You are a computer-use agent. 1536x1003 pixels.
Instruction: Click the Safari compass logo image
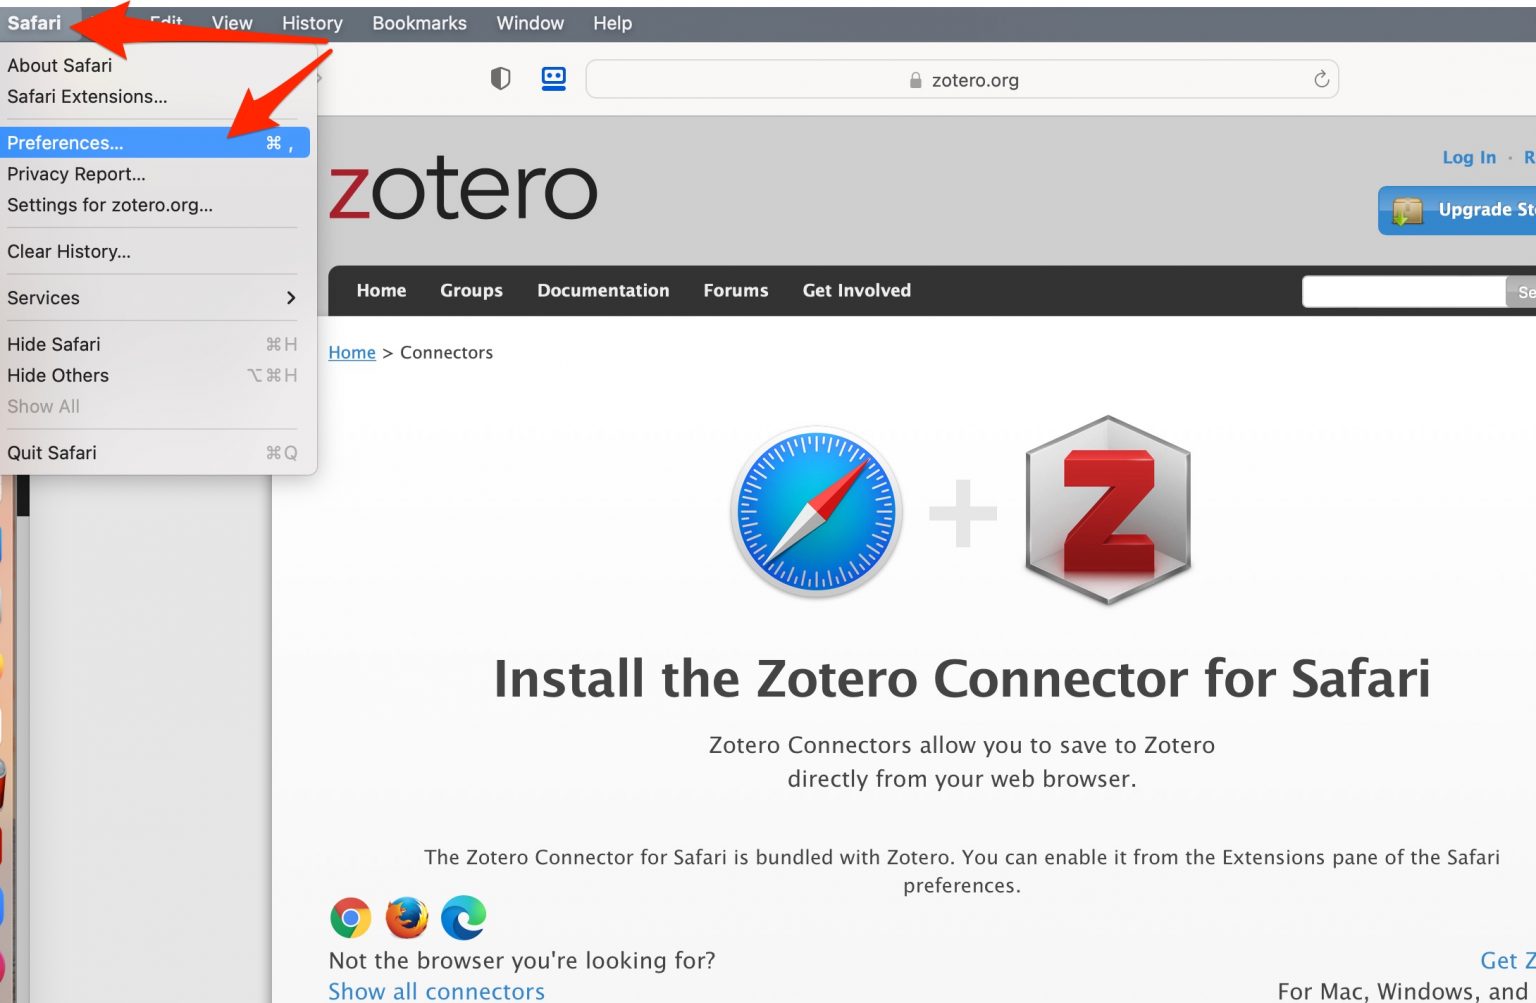pos(817,512)
